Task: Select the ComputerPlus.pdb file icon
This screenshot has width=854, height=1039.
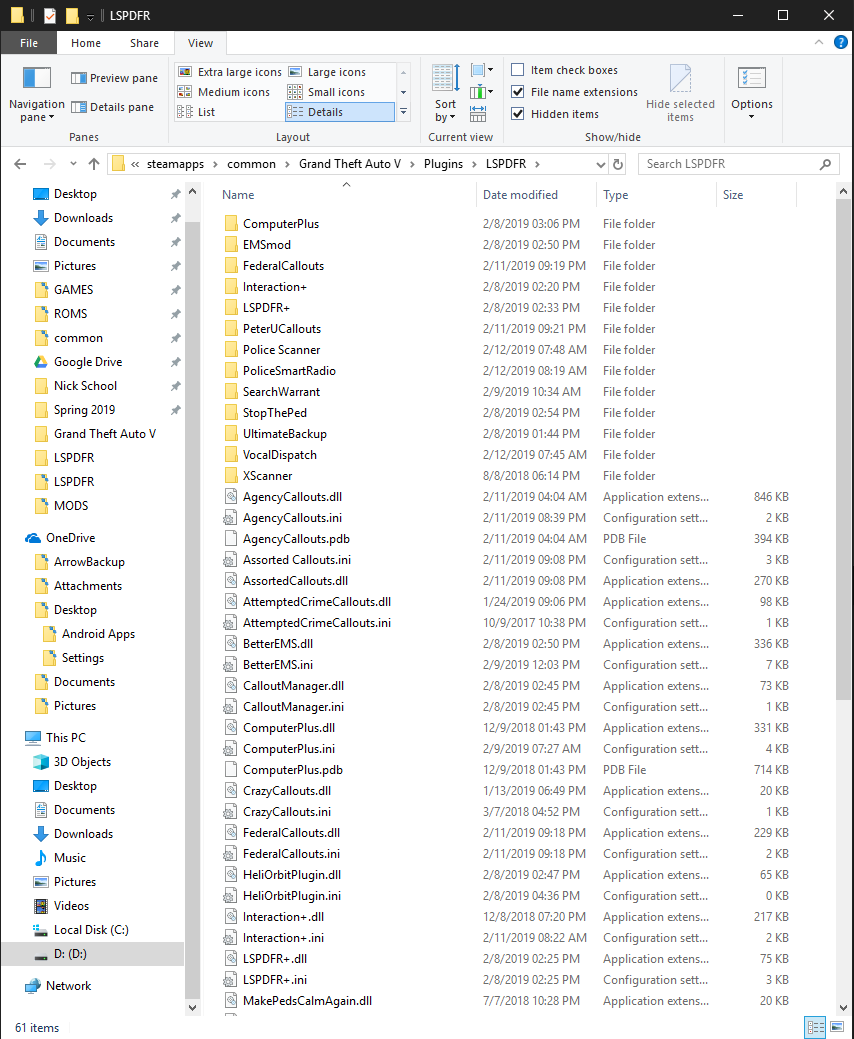Action: coord(231,770)
